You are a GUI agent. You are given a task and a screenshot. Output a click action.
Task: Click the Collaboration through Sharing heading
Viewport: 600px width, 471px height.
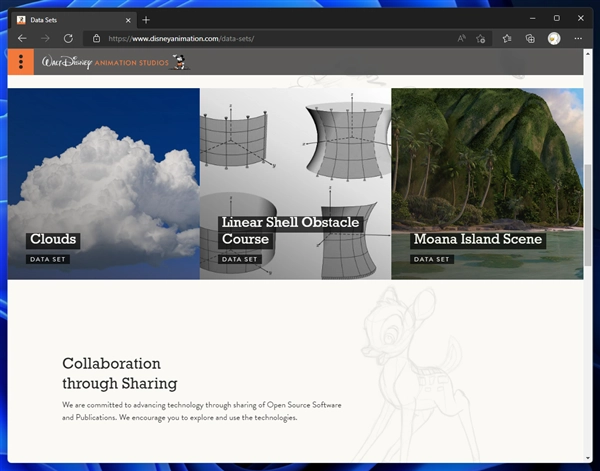tap(120, 373)
